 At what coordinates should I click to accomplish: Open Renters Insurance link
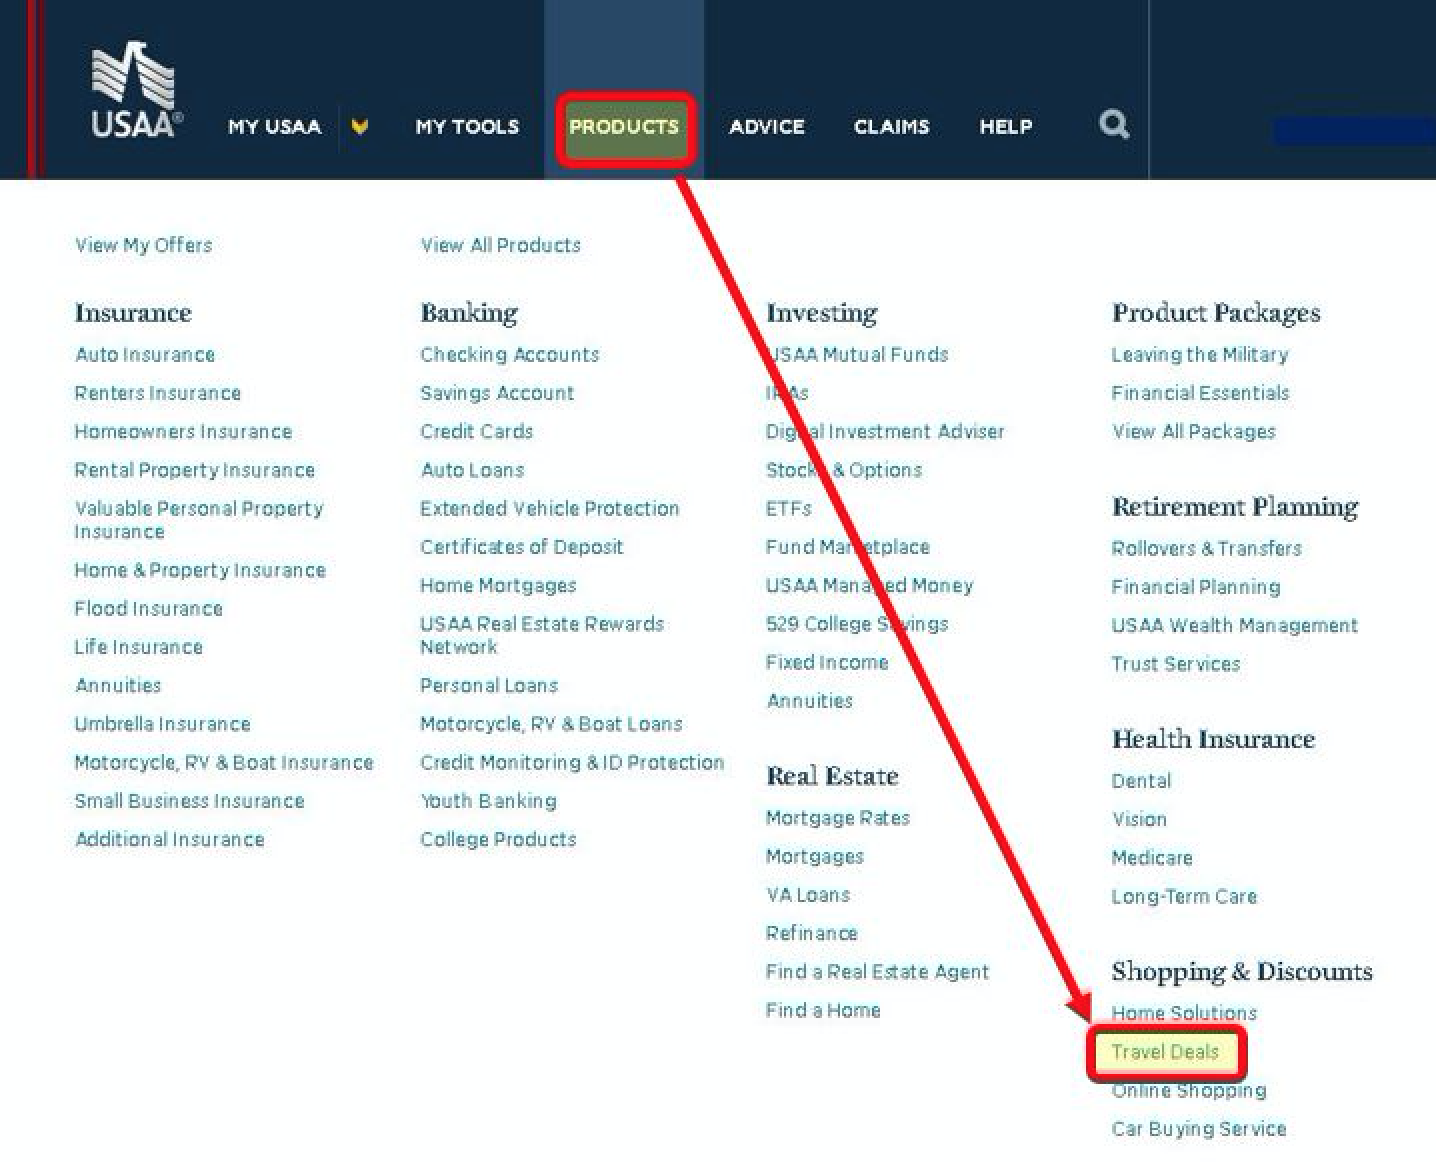coord(158,393)
